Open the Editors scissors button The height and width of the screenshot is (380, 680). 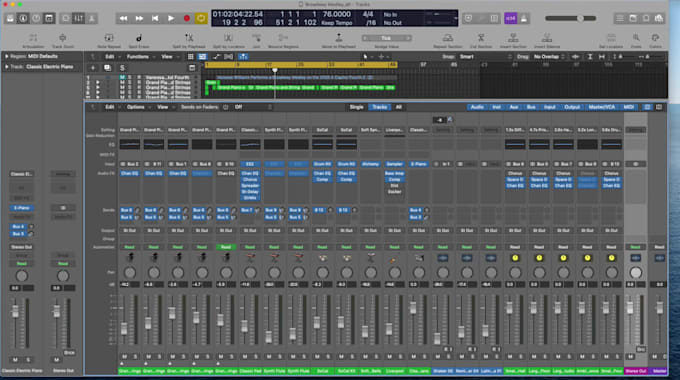pos(92,18)
